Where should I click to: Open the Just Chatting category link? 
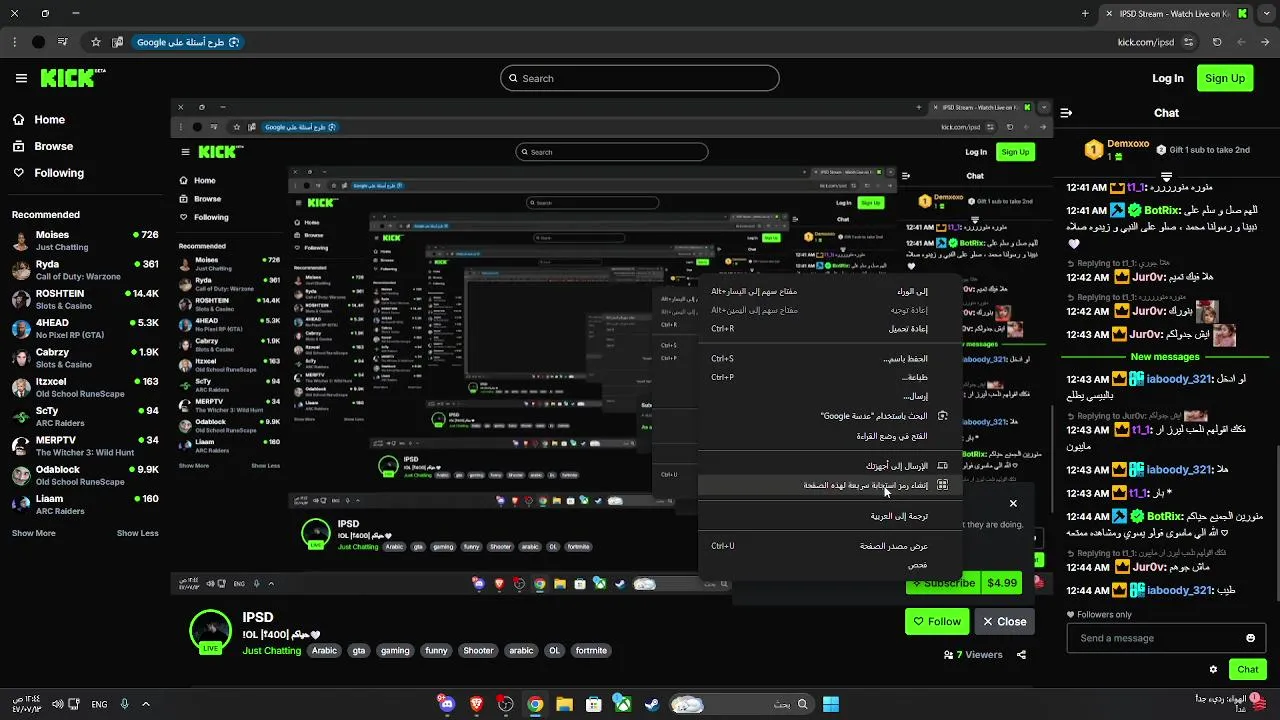(271, 650)
